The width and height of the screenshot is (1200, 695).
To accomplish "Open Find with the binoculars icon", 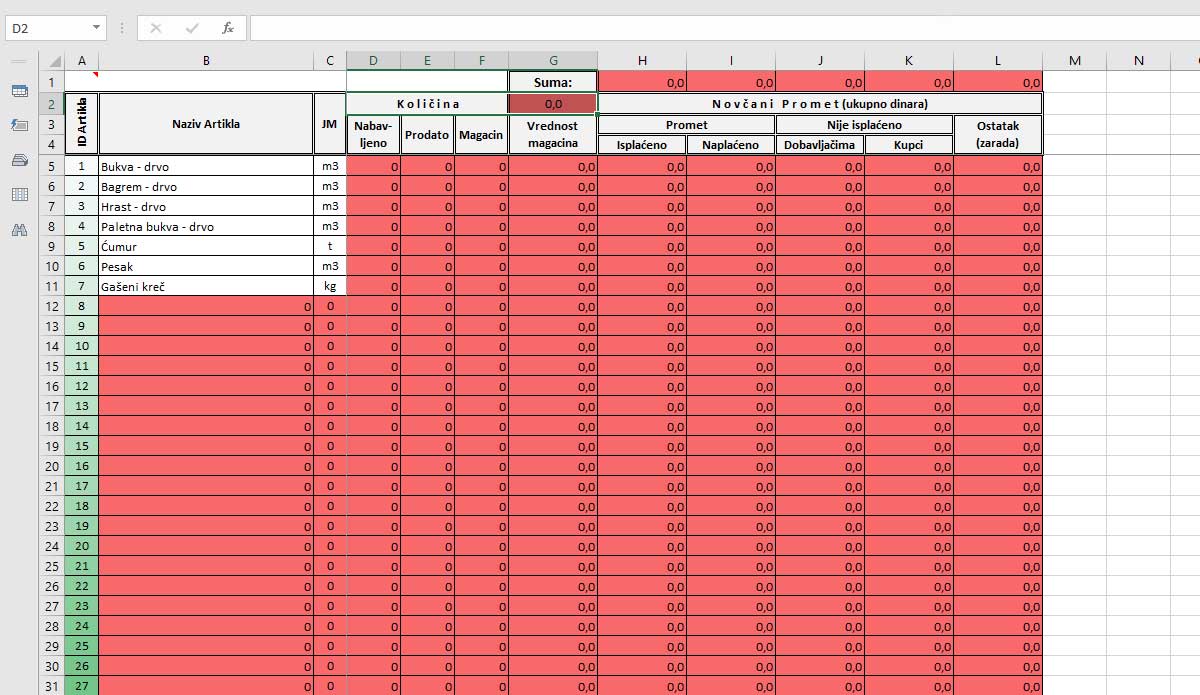I will (20, 230).
